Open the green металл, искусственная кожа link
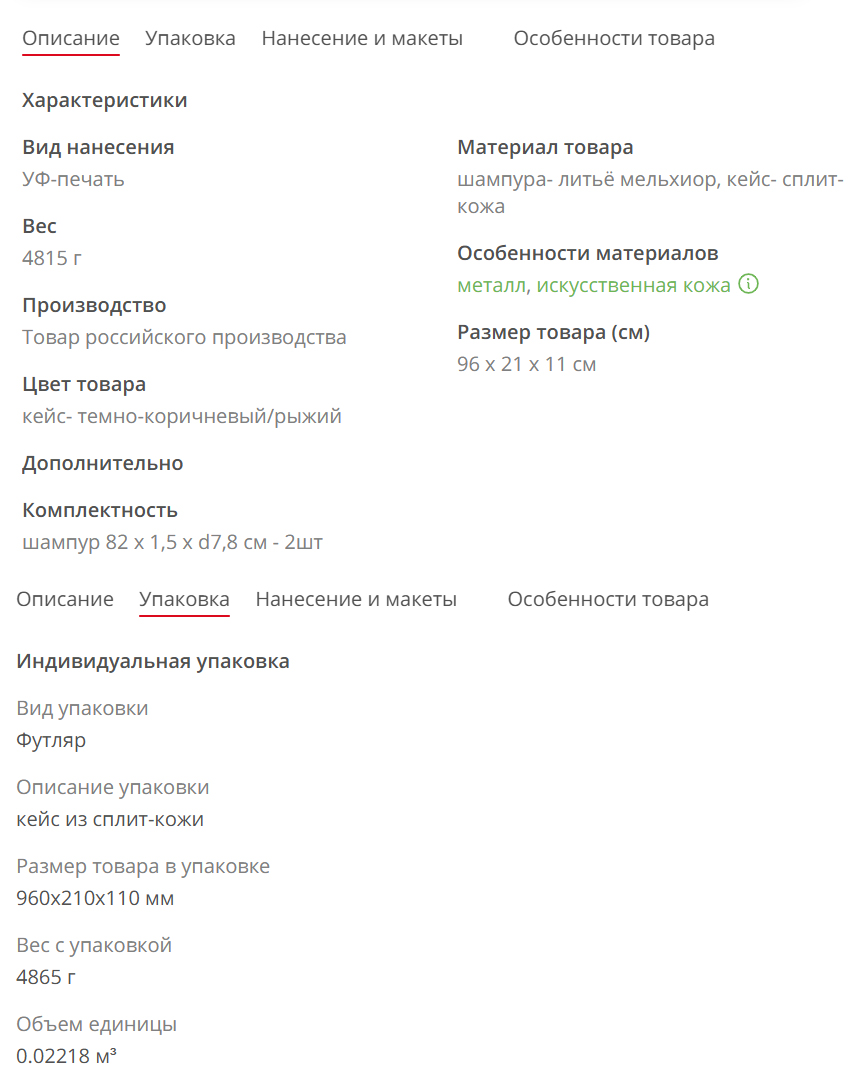 coord(593,286)
